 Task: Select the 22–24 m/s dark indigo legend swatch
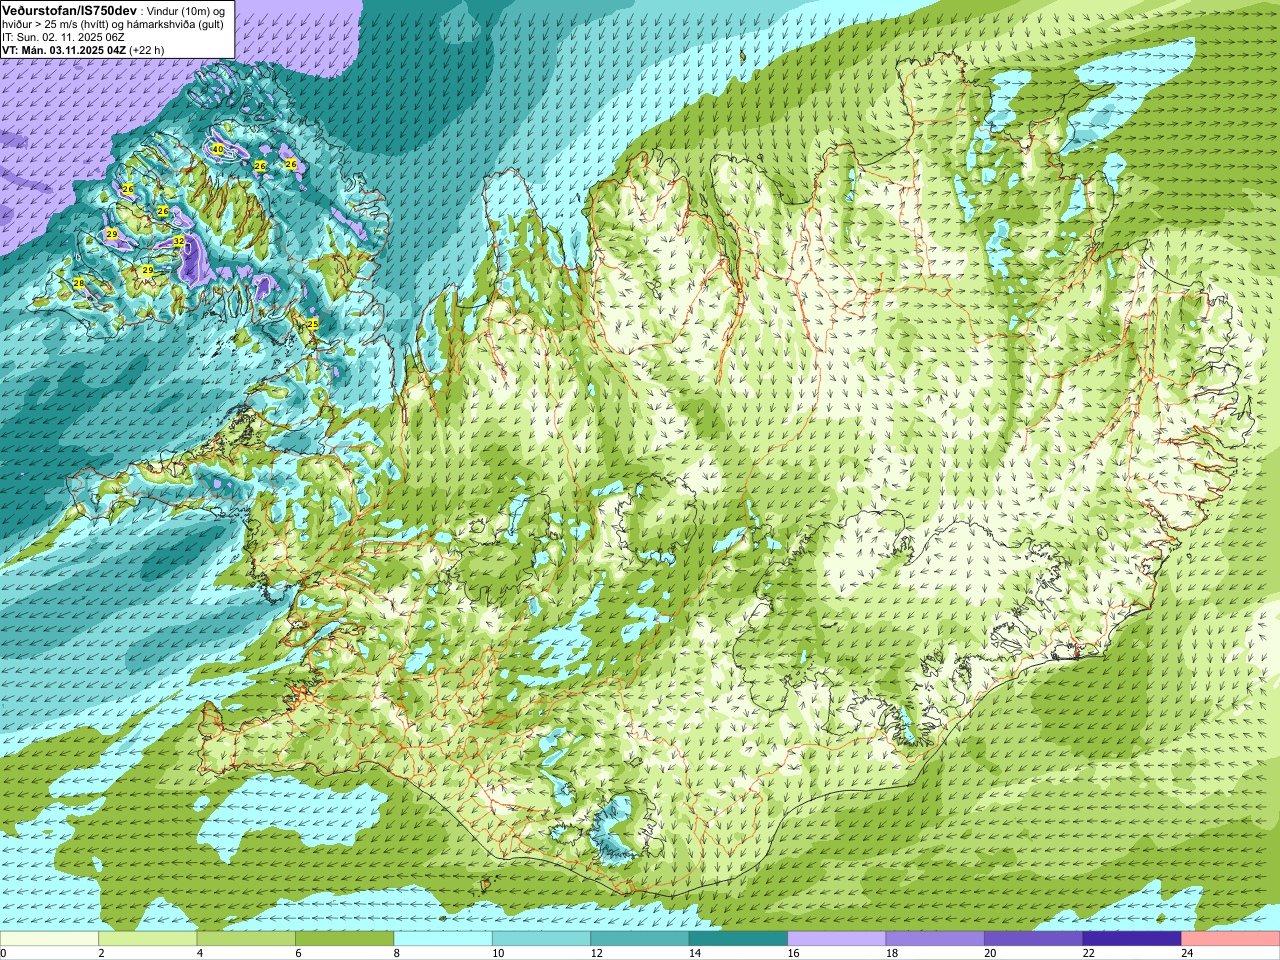point(1132,938)
